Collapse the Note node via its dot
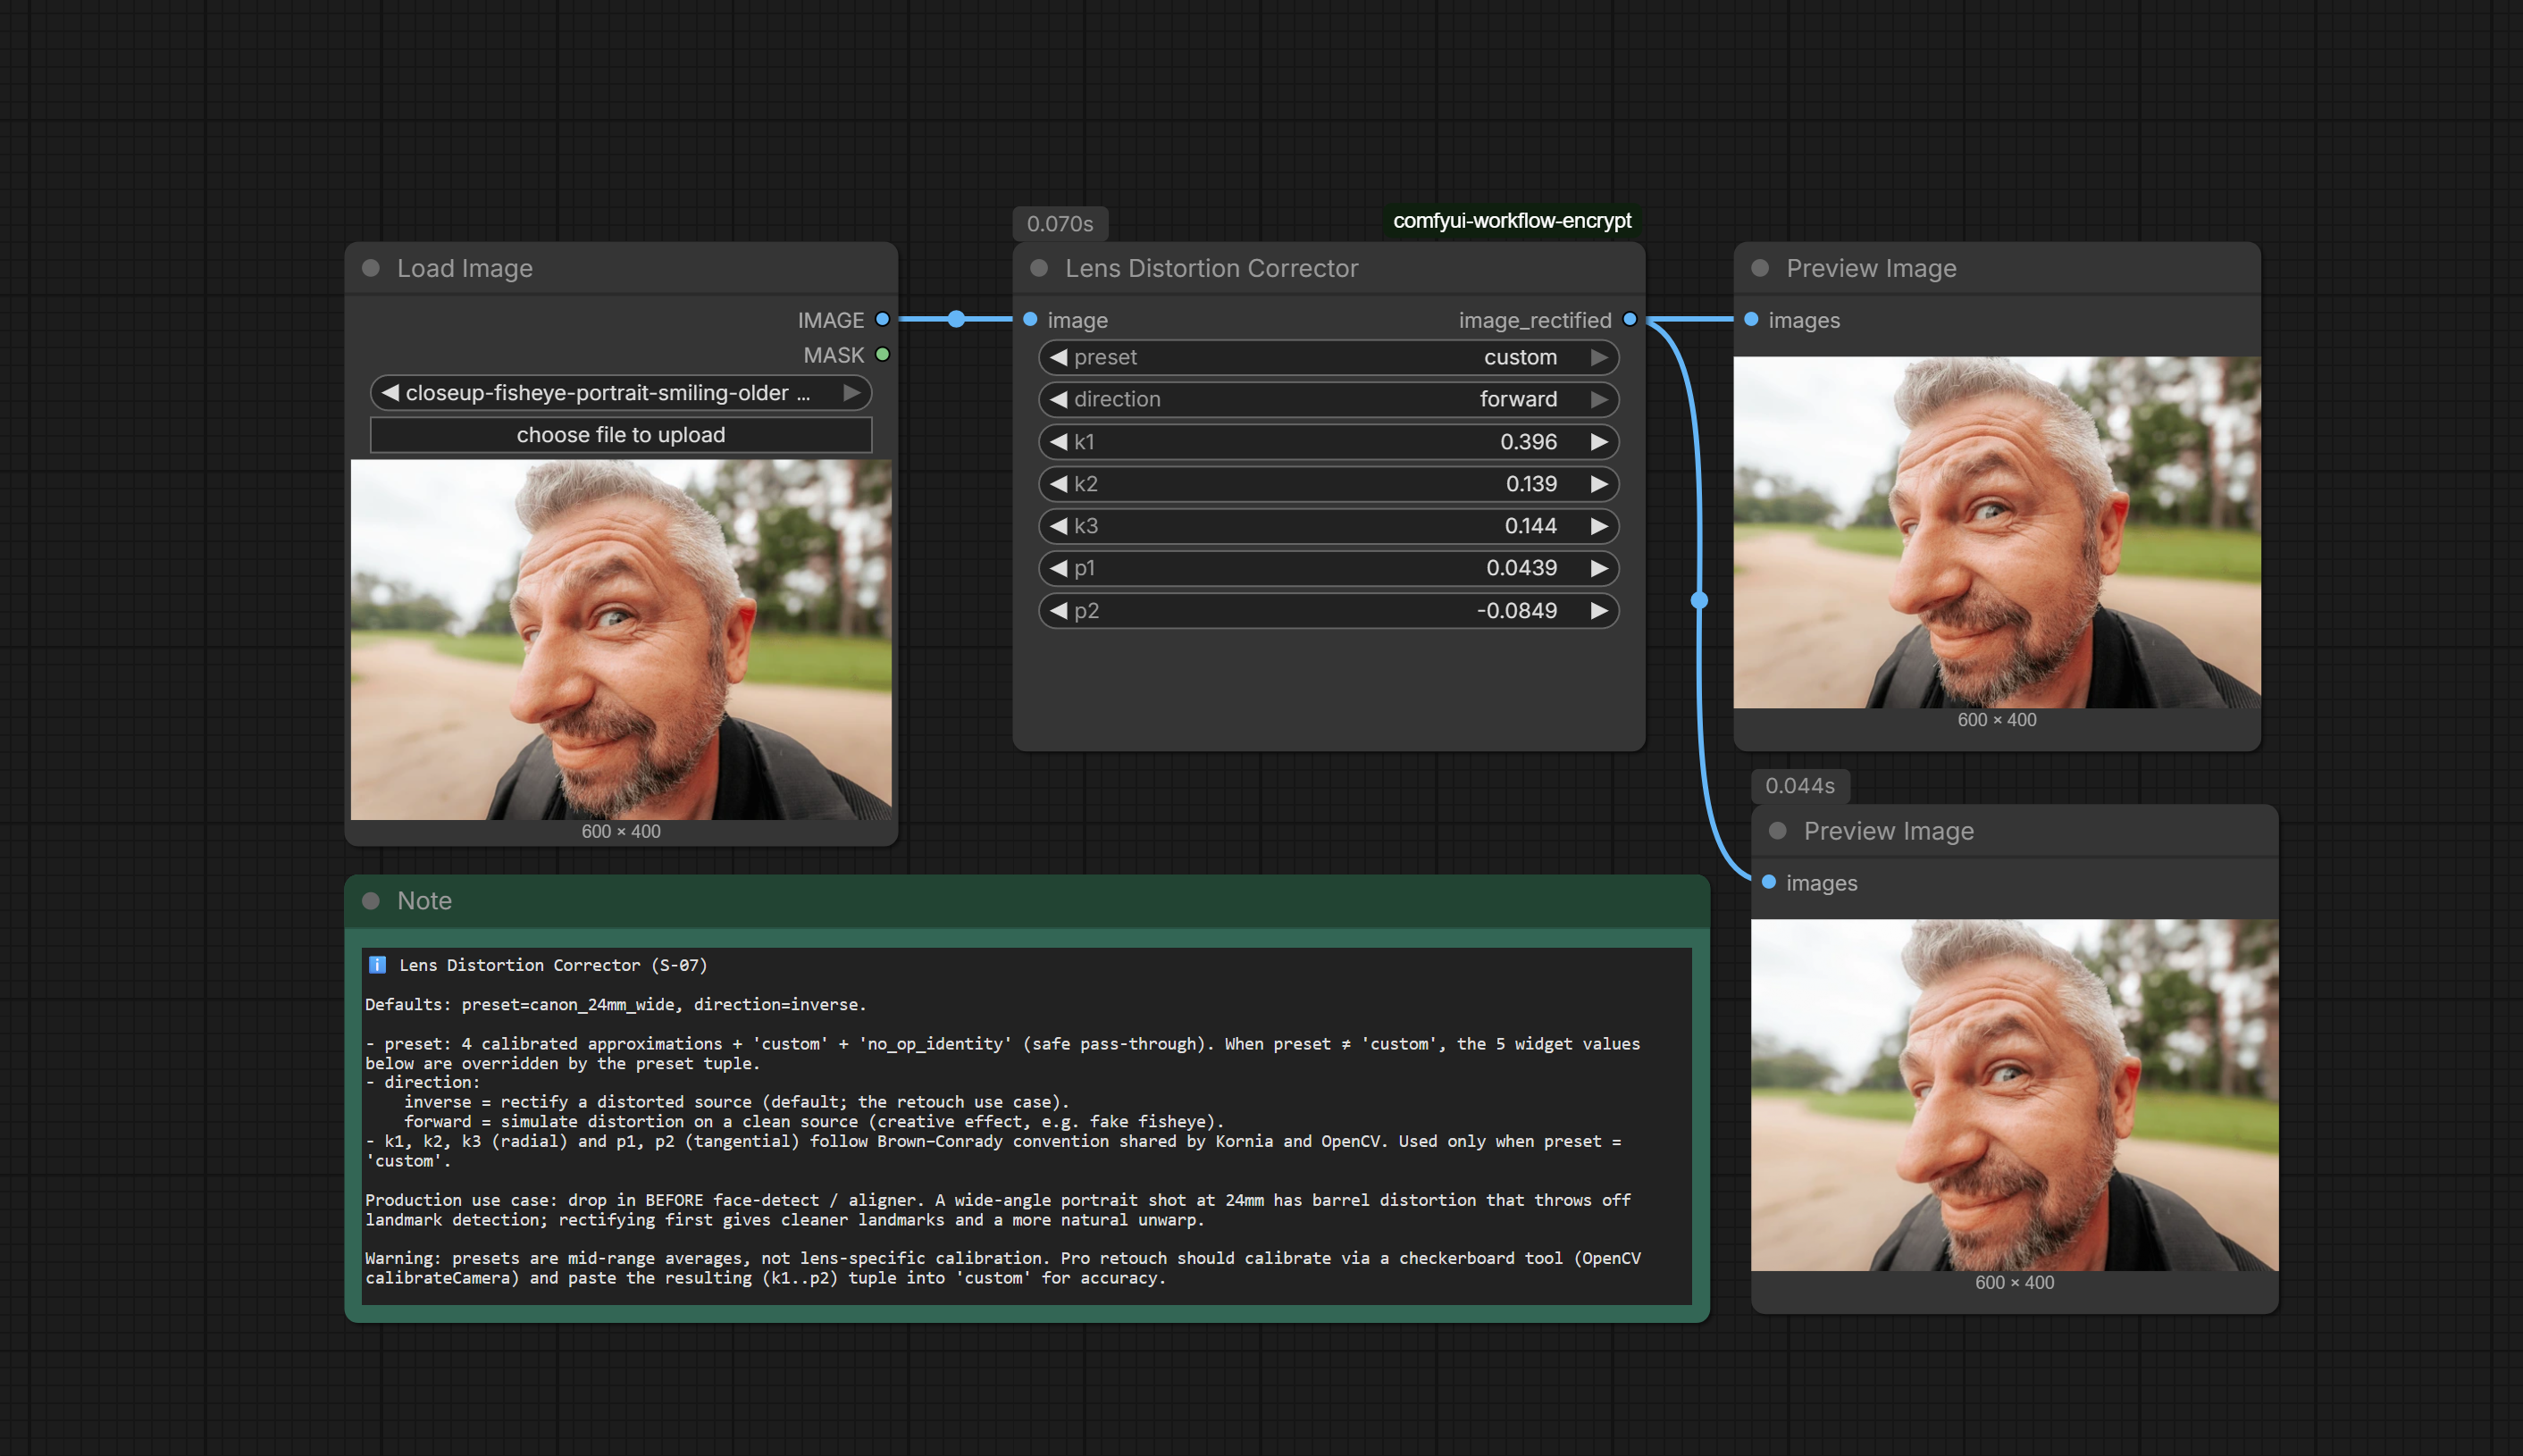The width and height of the screenshot is (2523, 1456). pyautogui.click(x=371, y=901)
